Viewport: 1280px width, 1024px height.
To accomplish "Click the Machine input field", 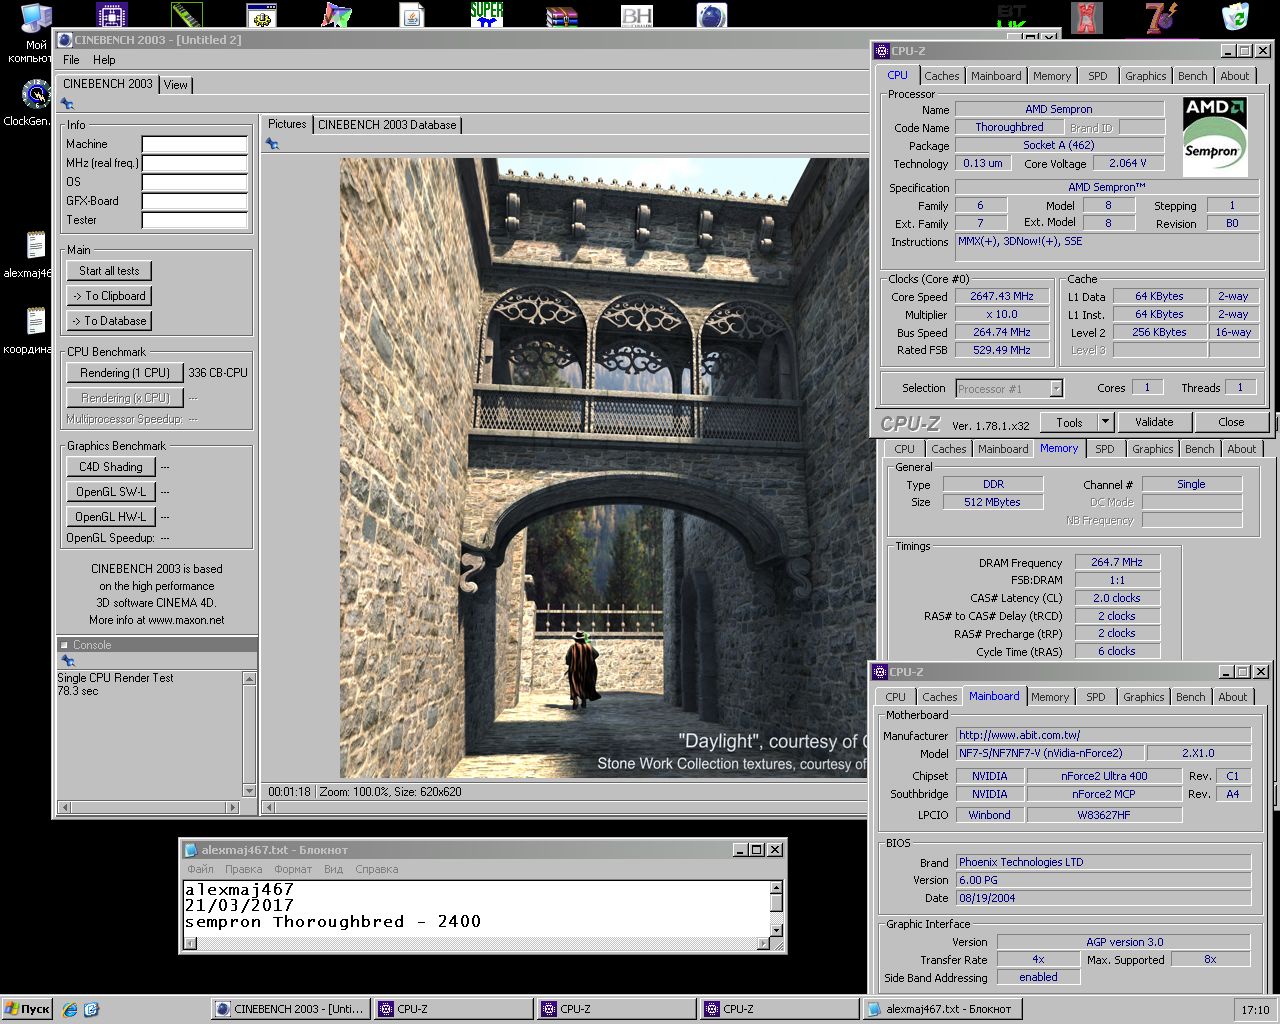I will pyautogui.click(x=194, y=145).
